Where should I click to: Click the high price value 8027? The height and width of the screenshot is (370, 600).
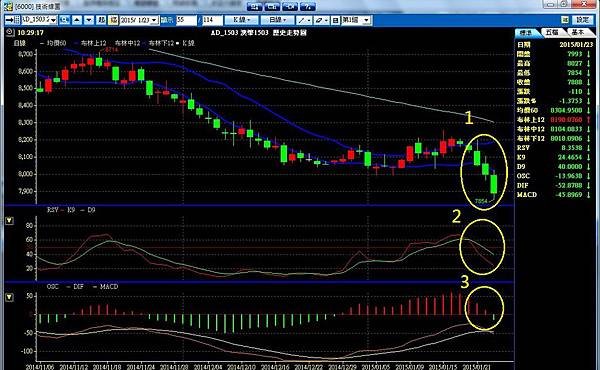pyautogui.click(x=574, y=63)
